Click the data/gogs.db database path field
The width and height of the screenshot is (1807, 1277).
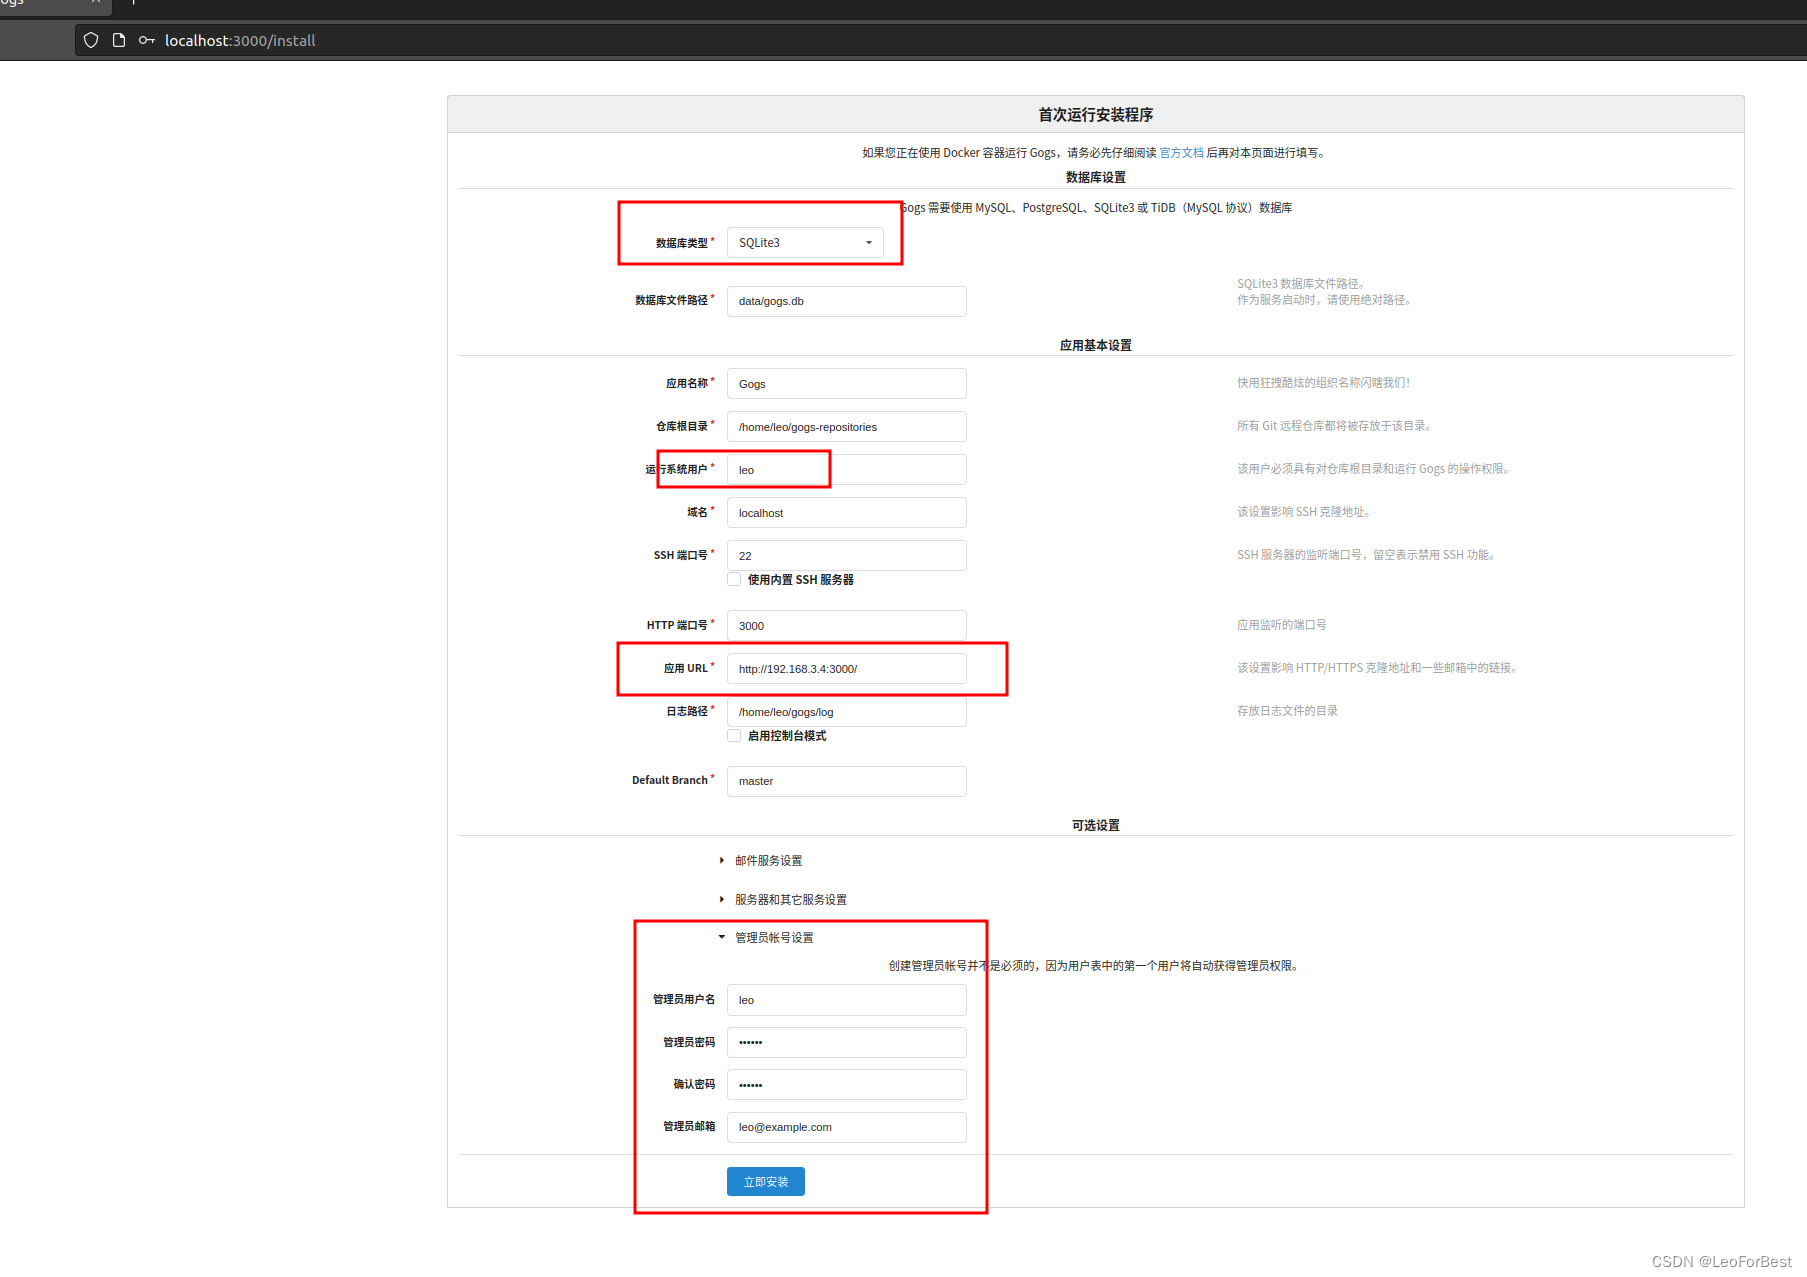click(x=846, y=301)
